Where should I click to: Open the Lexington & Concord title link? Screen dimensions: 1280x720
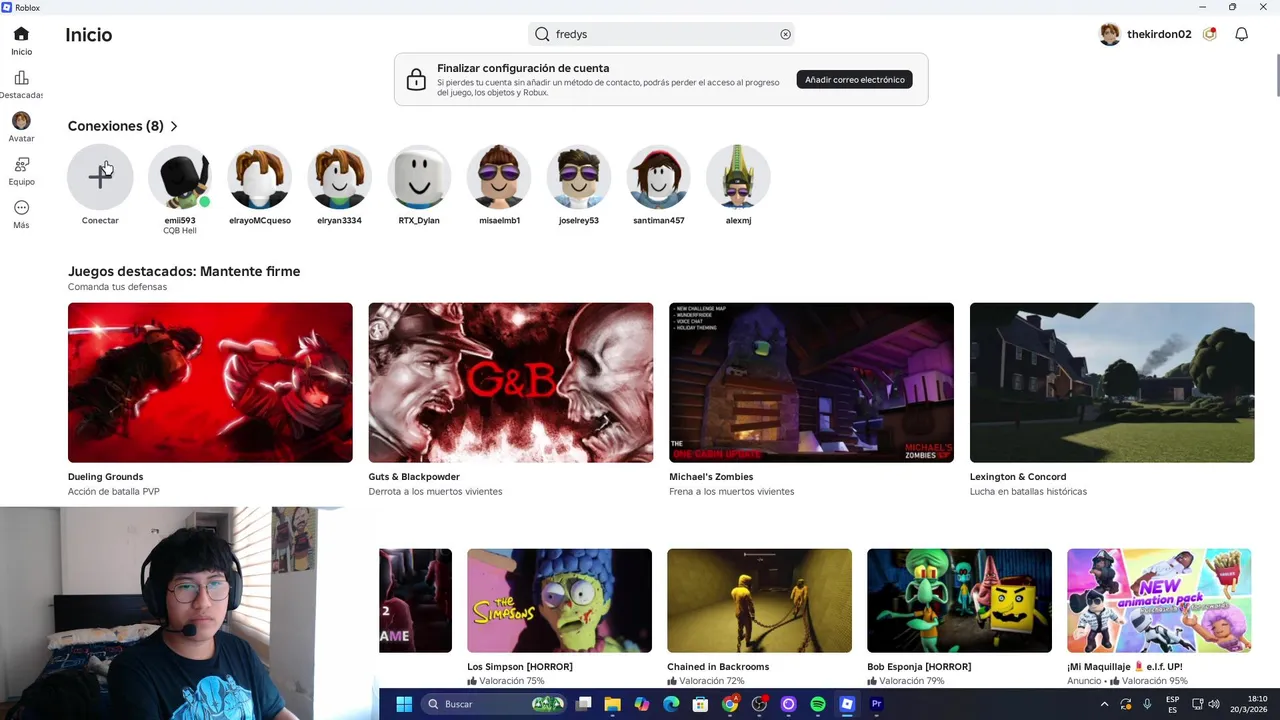pos(1018,477)
